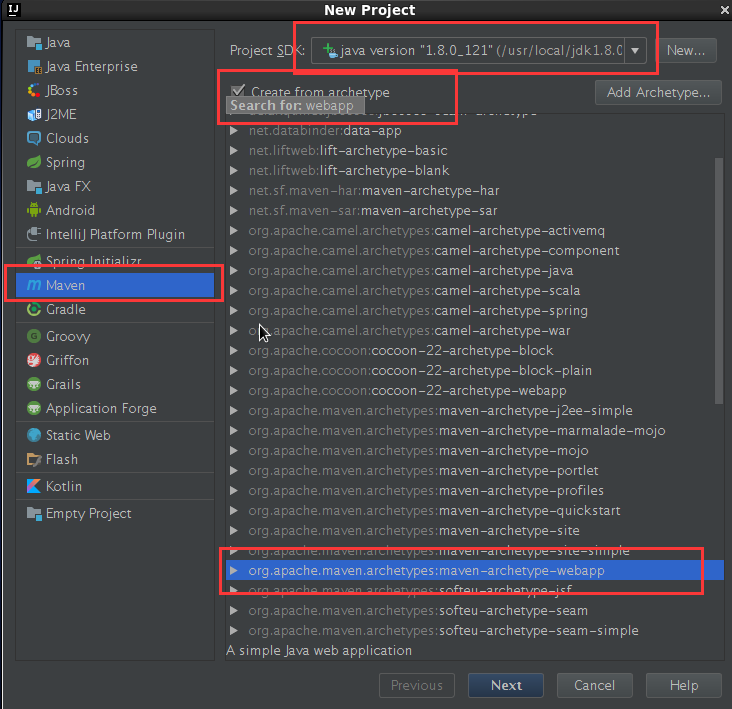Screen dimensions: 732x709
Task: Select the Groovy icon
Action: point(34,336)
